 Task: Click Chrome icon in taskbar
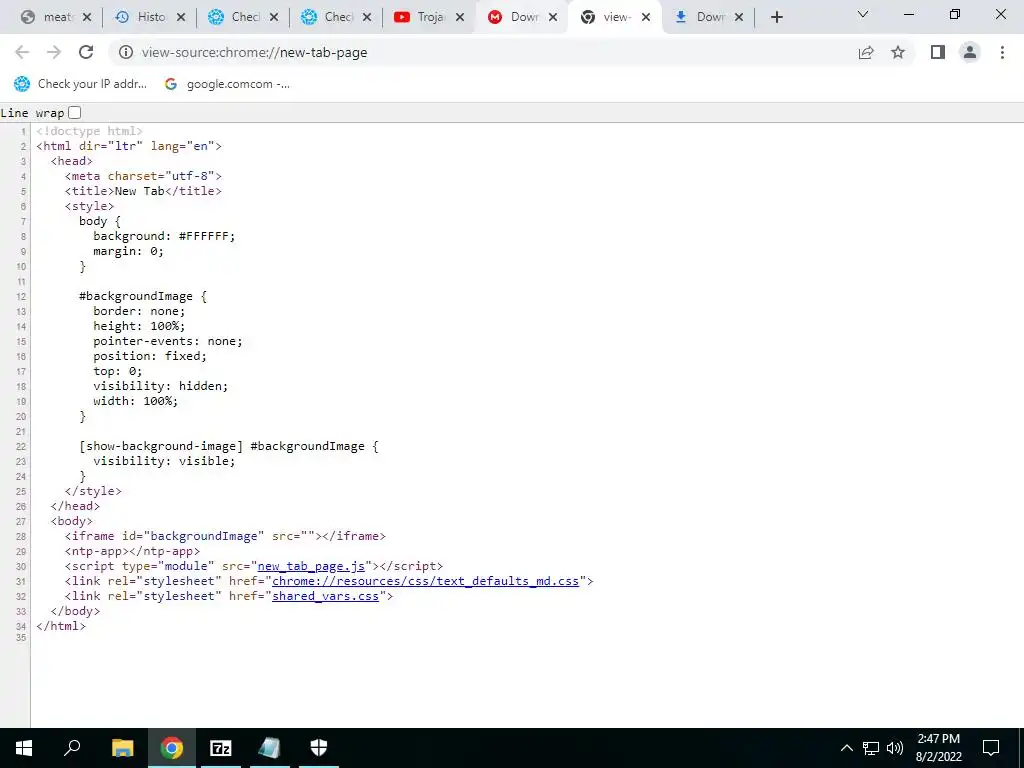pyautogui.click(x=172, y=748)
